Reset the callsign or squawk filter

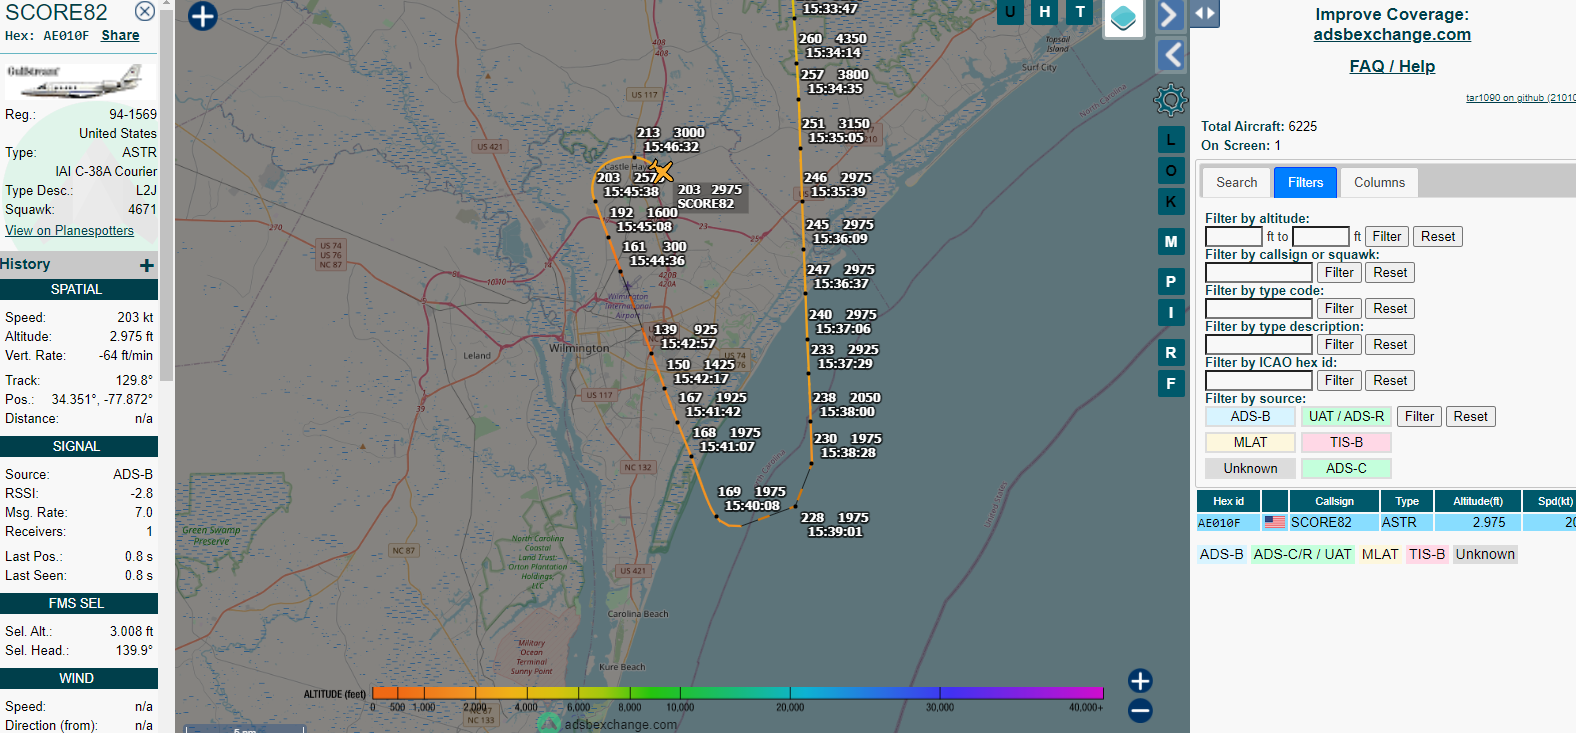1390,273
